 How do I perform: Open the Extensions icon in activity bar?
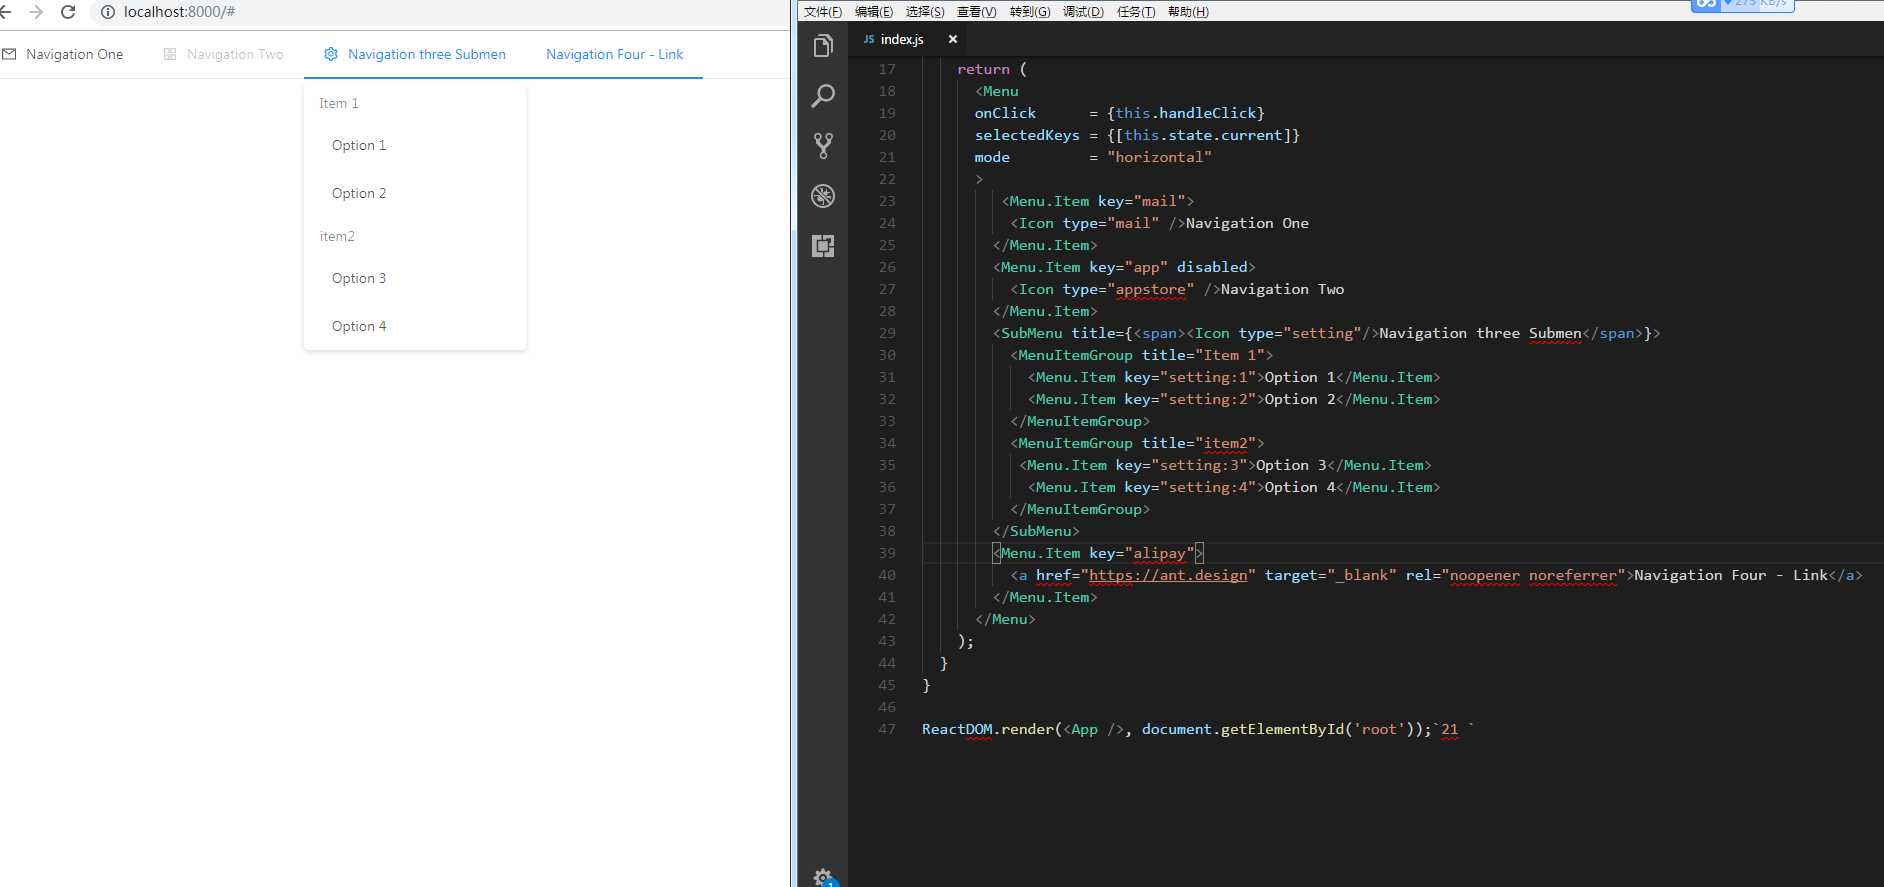[823, 246]
